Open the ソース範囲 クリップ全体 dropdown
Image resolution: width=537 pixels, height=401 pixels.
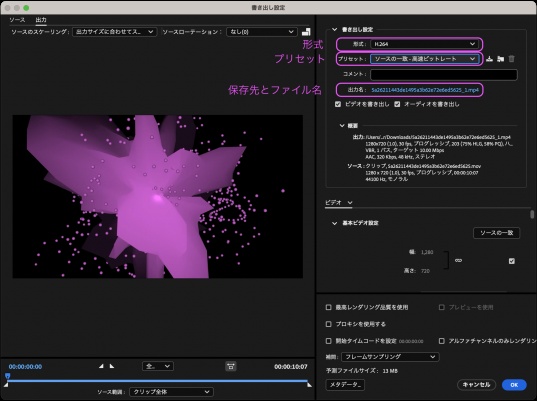pyautogui.click(x=171, y=392)
